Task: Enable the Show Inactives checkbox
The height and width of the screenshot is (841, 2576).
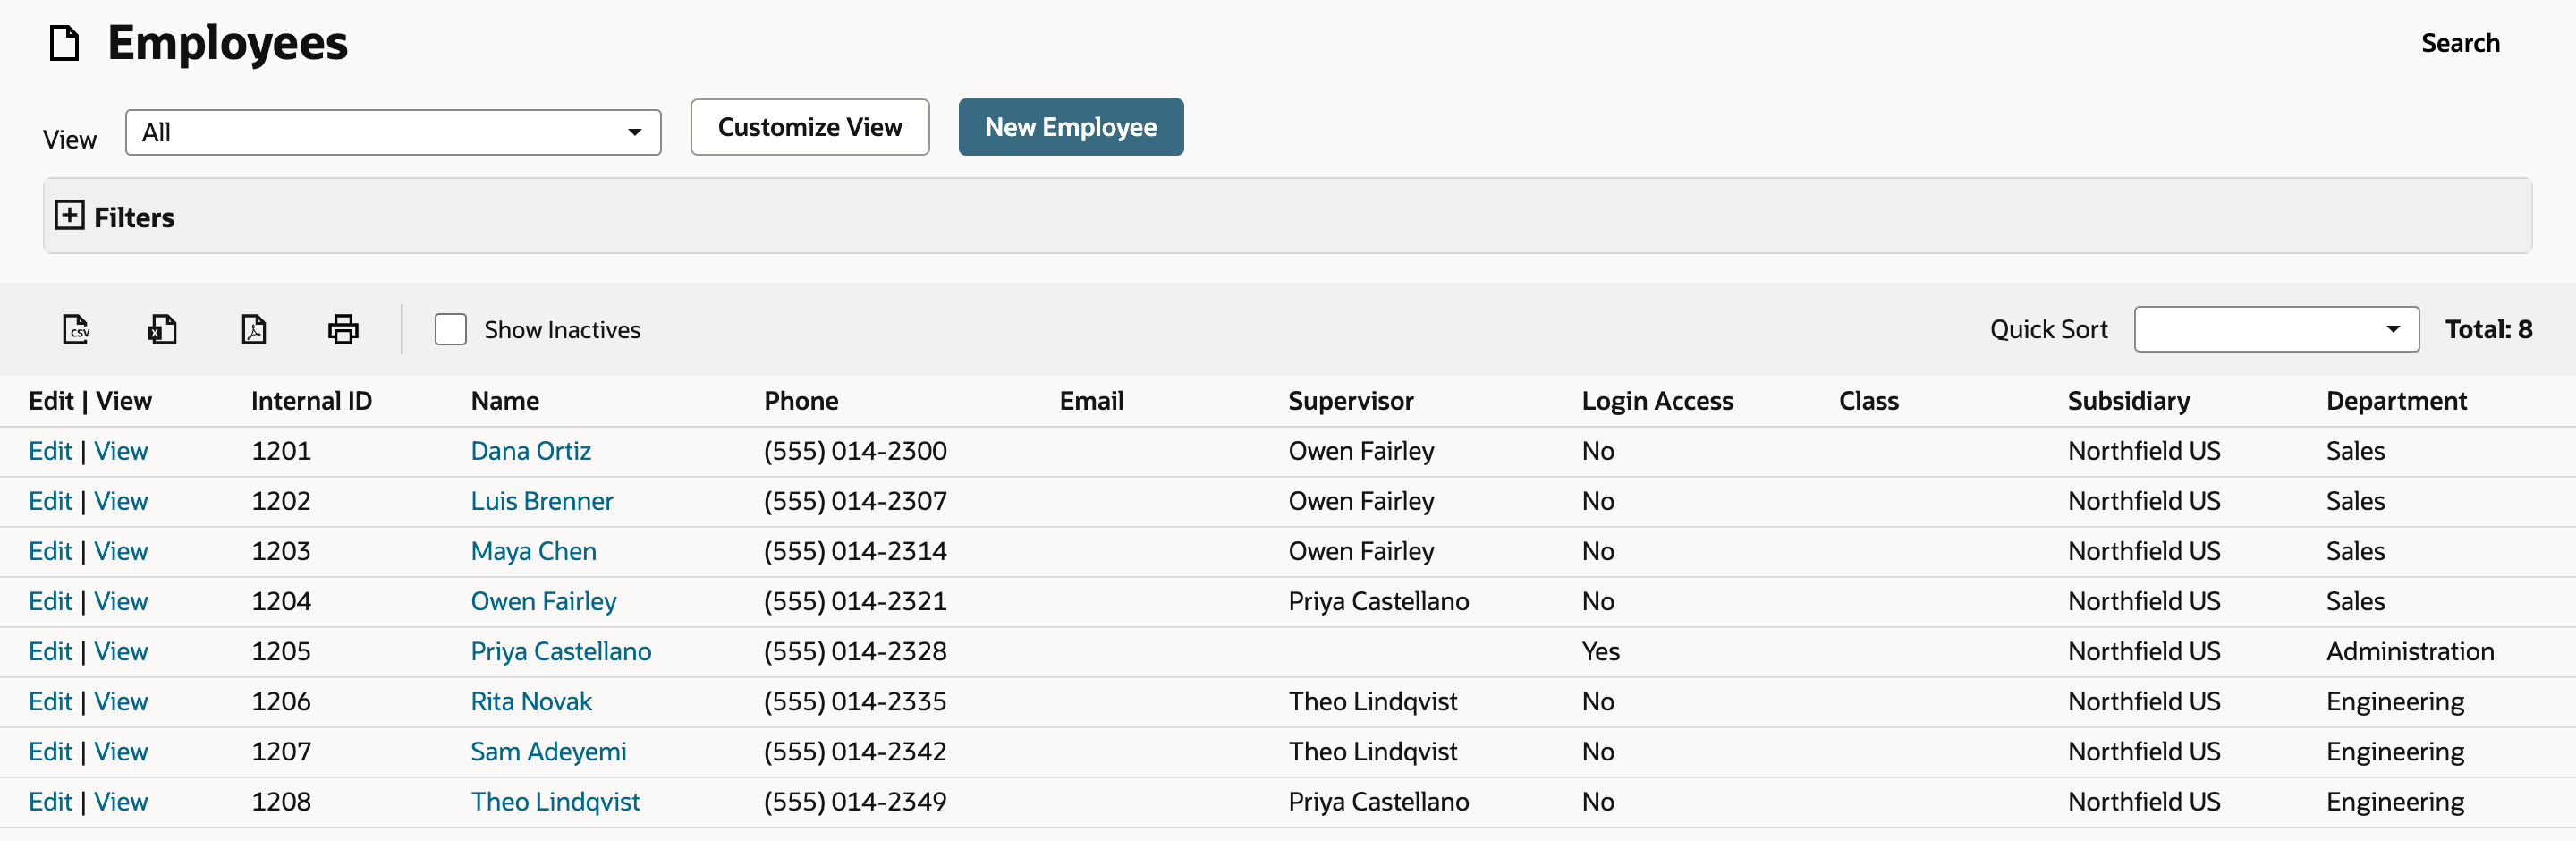Action: click(x=451, y=329)
